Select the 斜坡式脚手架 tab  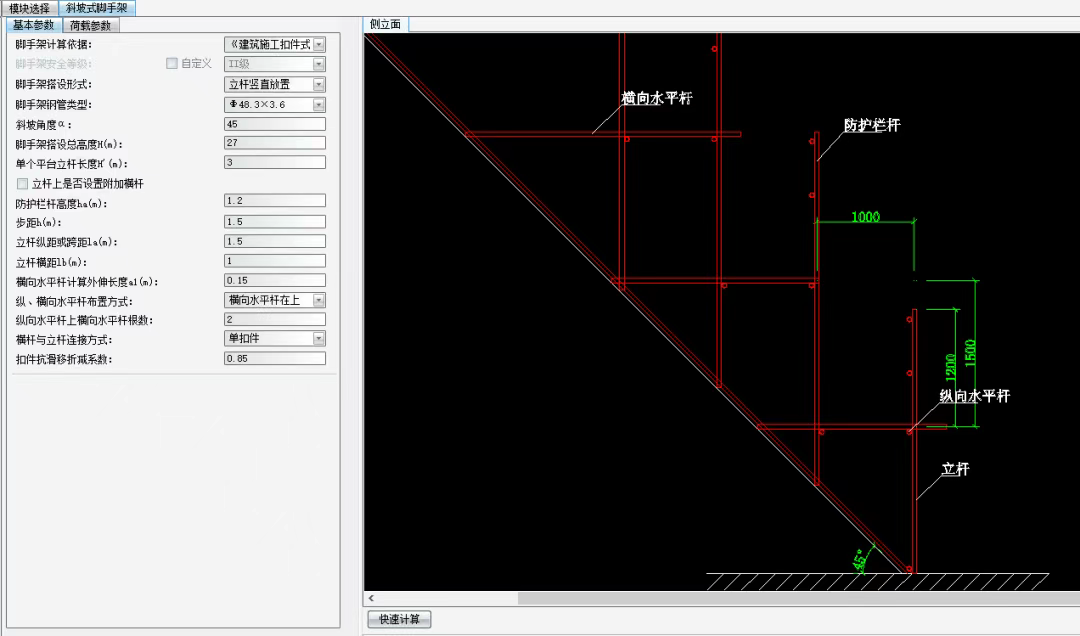97,8
